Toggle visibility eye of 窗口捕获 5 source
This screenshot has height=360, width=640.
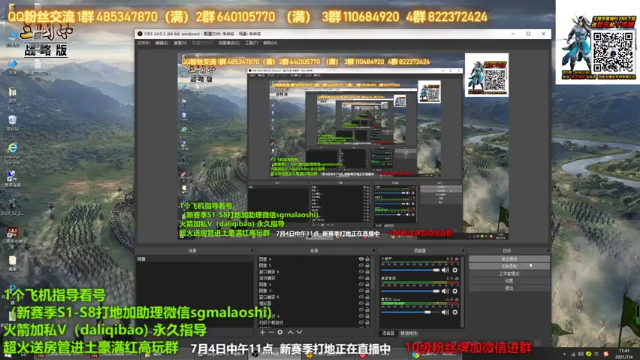click(361, 297)
